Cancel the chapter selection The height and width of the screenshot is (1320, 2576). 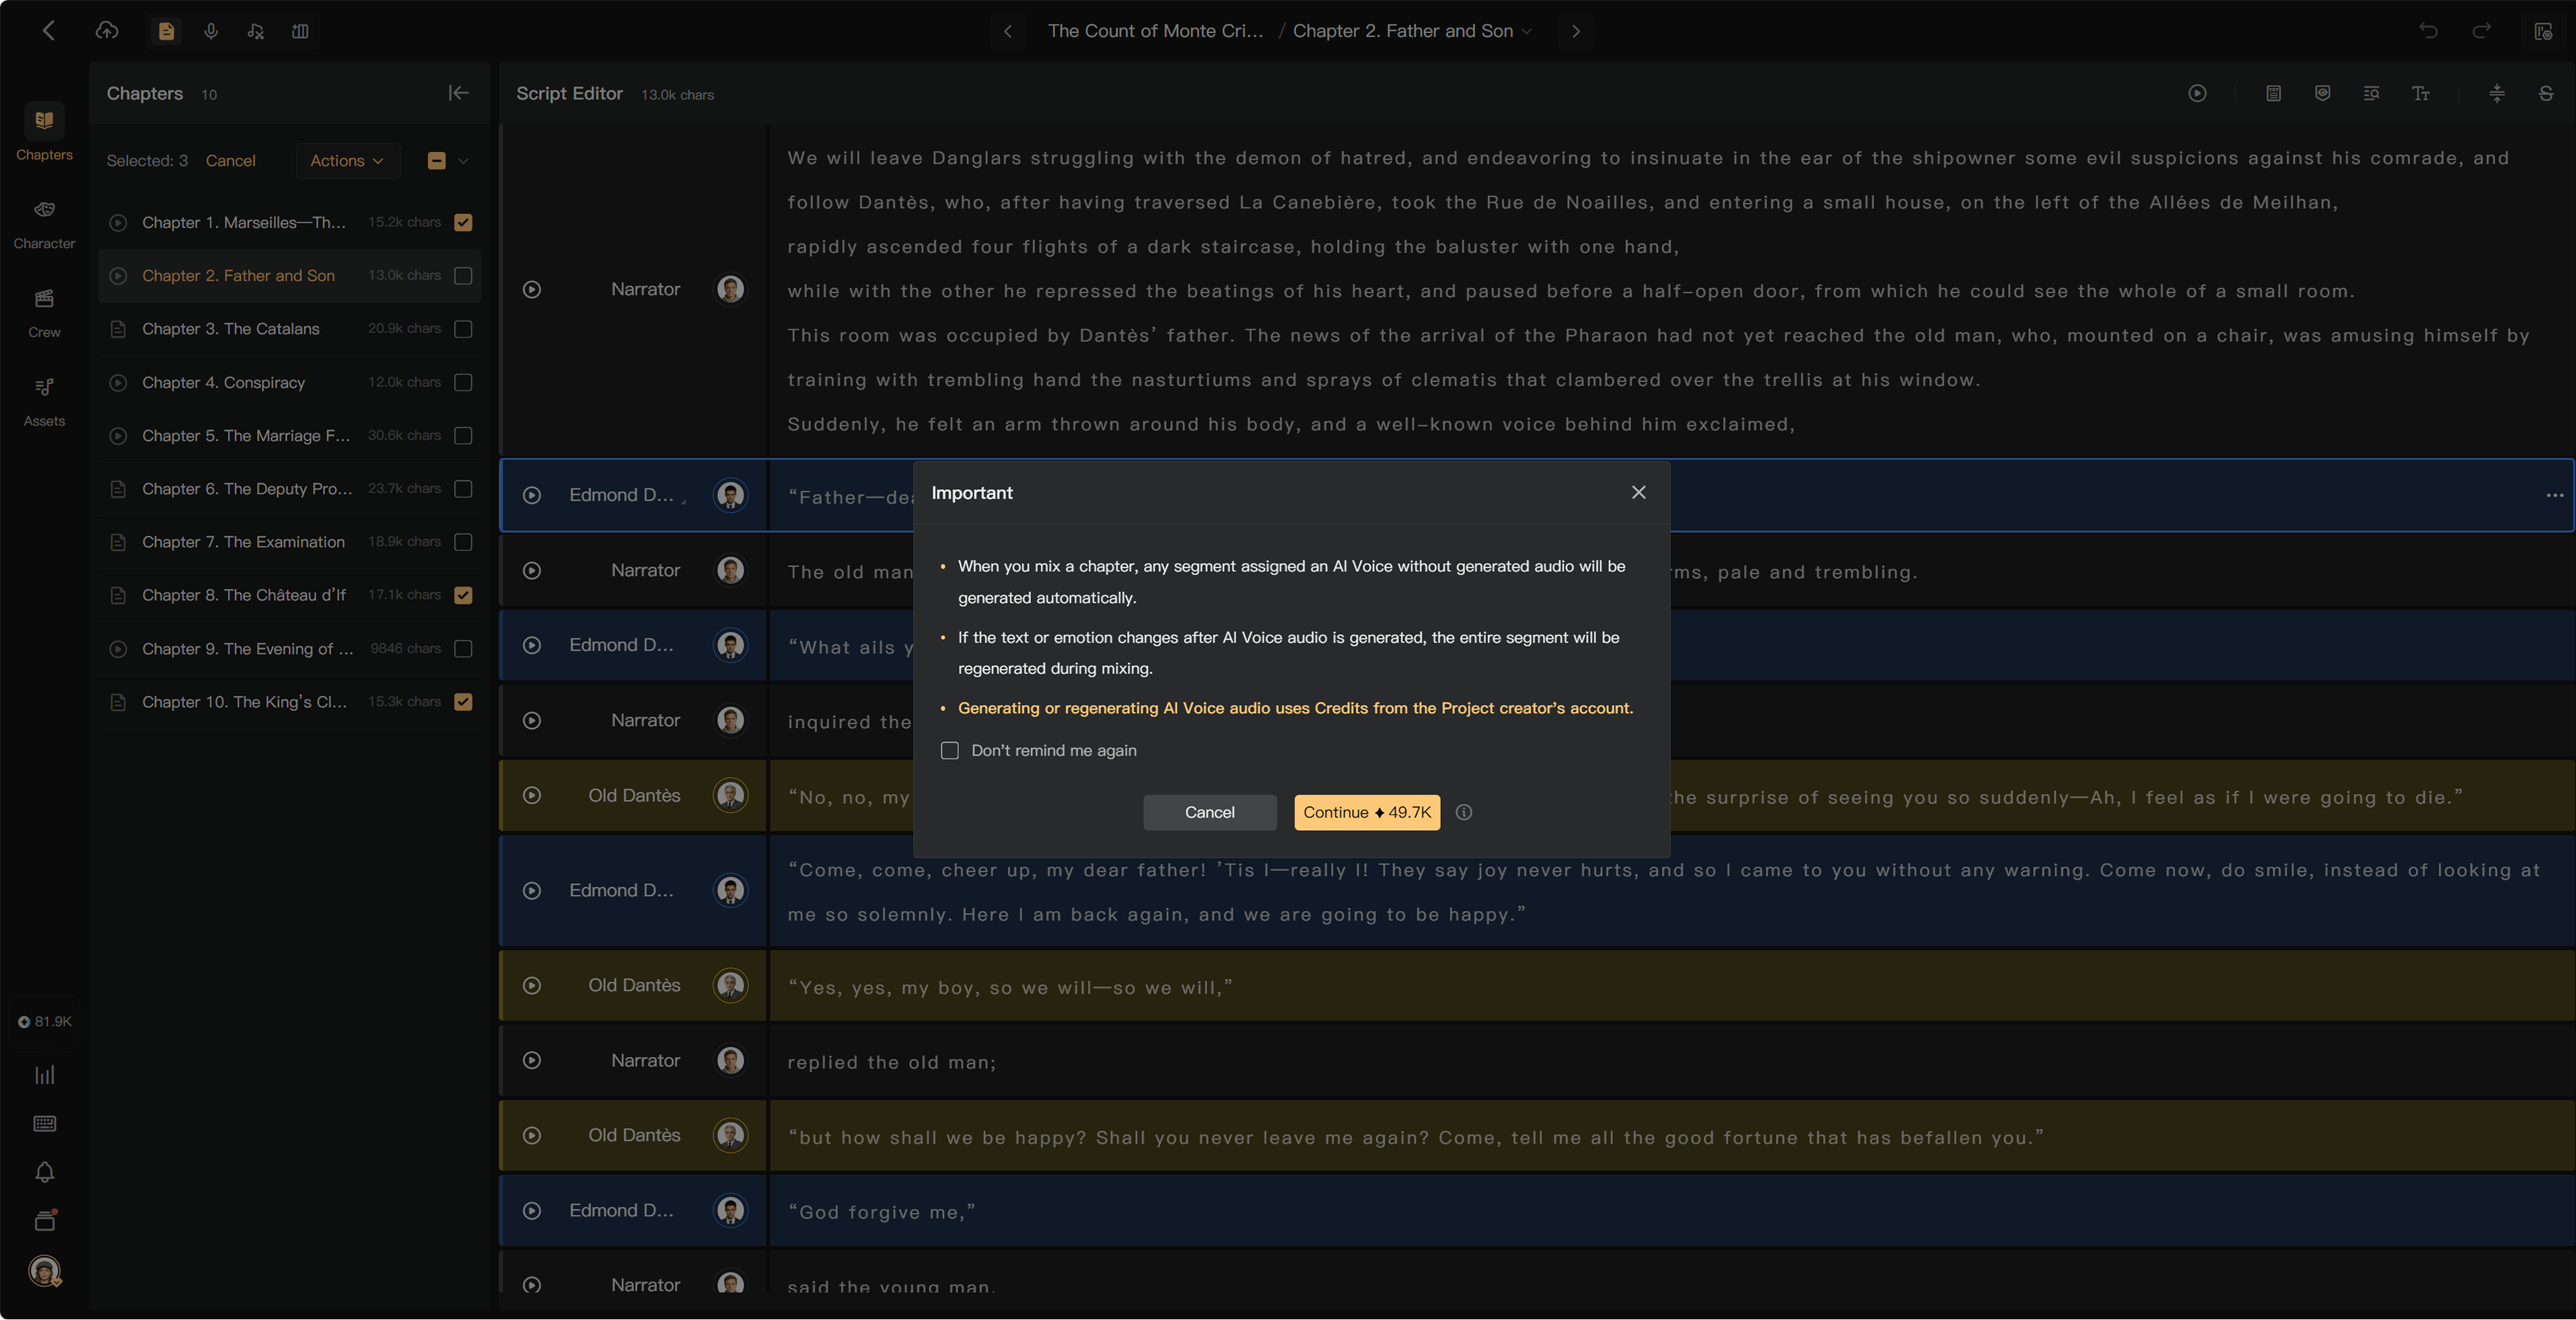pos(230,160)
